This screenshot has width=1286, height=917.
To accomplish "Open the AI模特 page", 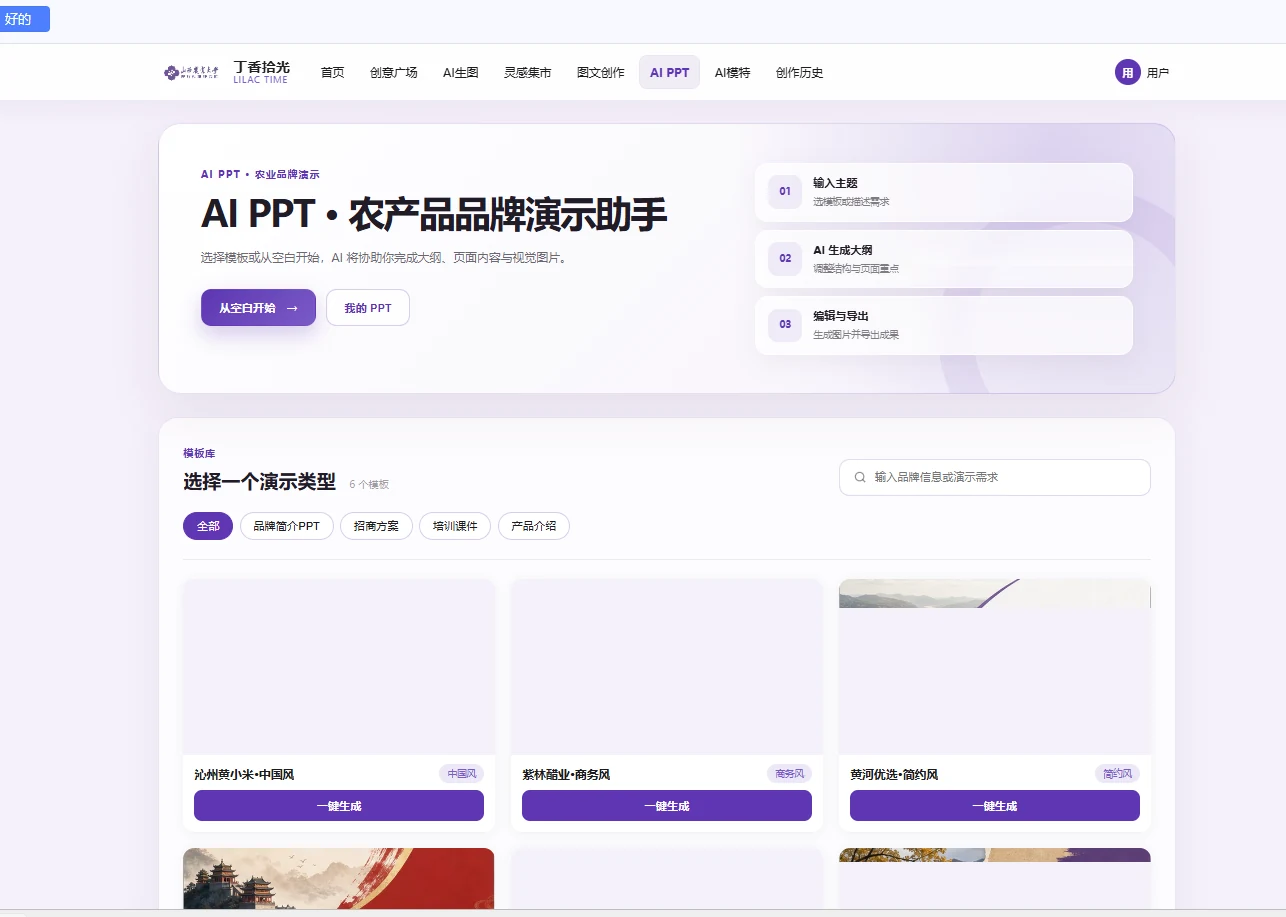I will pos(733,72).
